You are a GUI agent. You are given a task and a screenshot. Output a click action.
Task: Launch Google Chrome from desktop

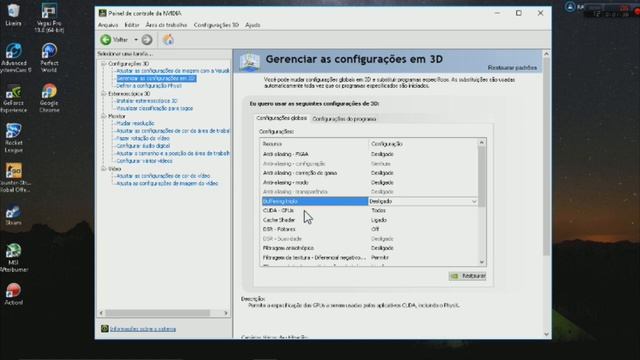coord(49,98)
